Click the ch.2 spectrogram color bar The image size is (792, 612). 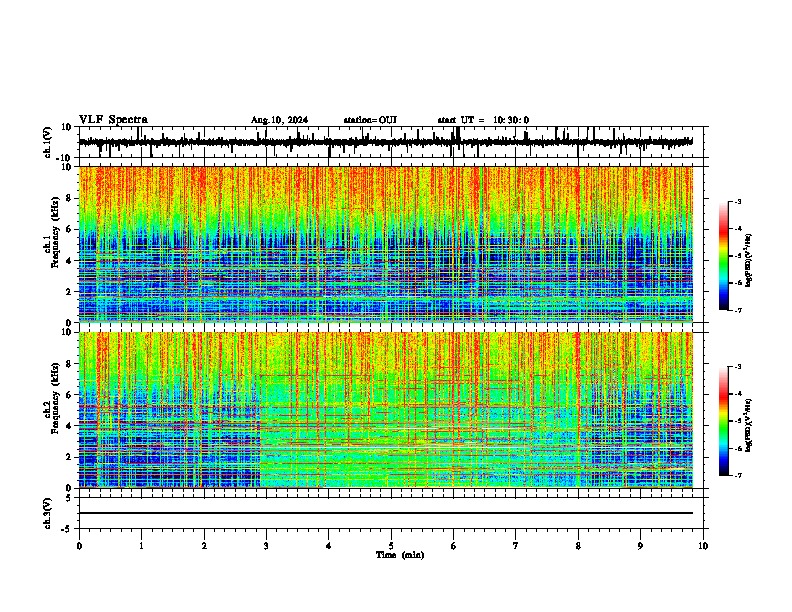pos(724,421)
